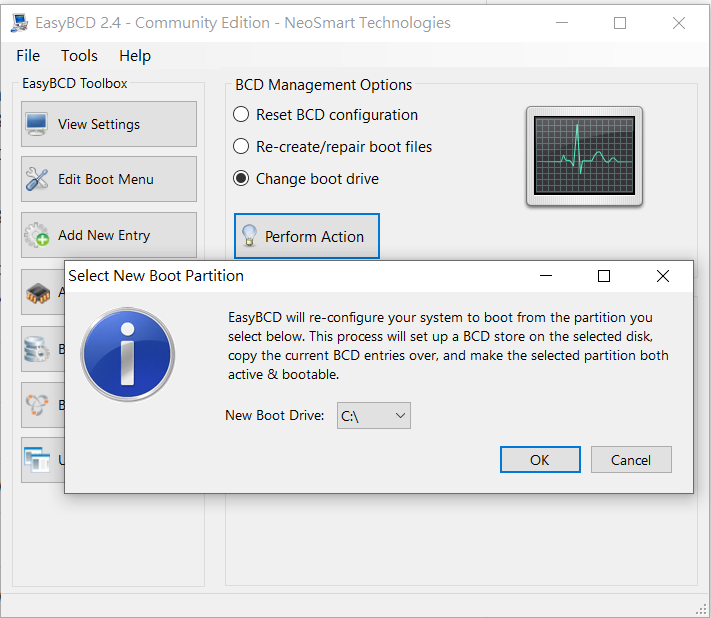Image resolution: width=711 pixels, height=618 pixels.
Task: Close the EasyBCD main window
Action: click(x=678, y=23)
